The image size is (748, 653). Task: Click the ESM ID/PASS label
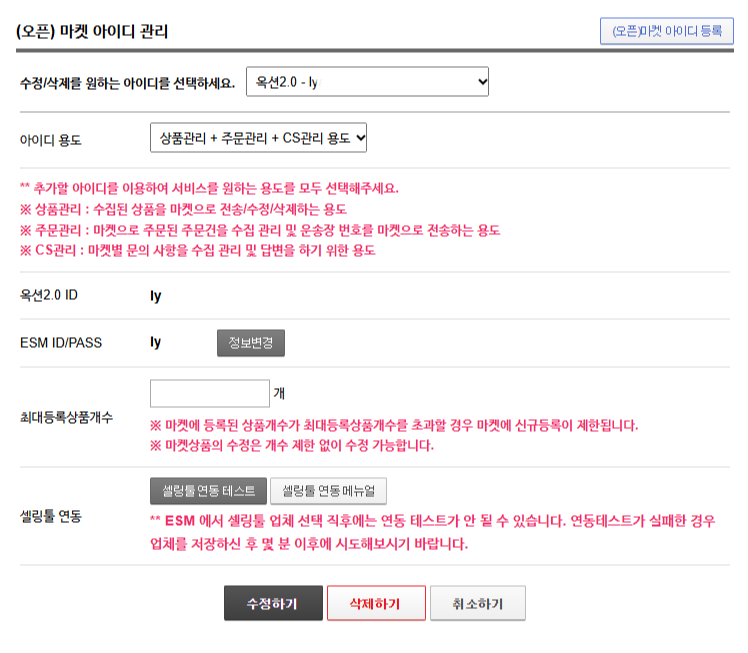61,343
